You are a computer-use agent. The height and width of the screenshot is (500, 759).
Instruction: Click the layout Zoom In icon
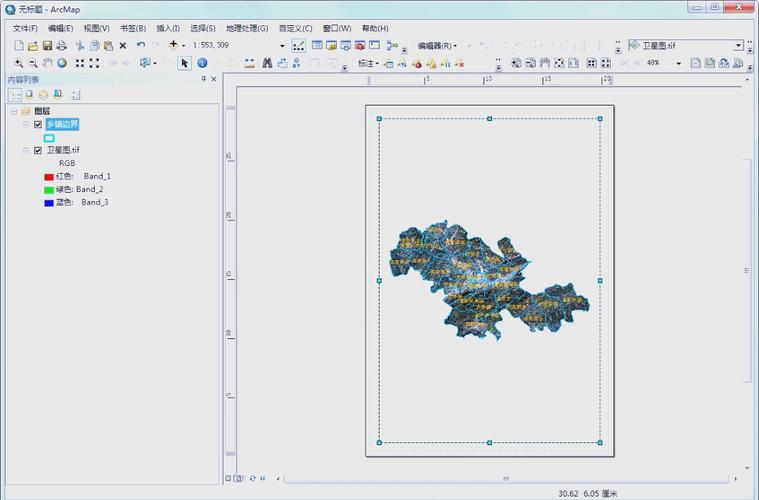516,63
